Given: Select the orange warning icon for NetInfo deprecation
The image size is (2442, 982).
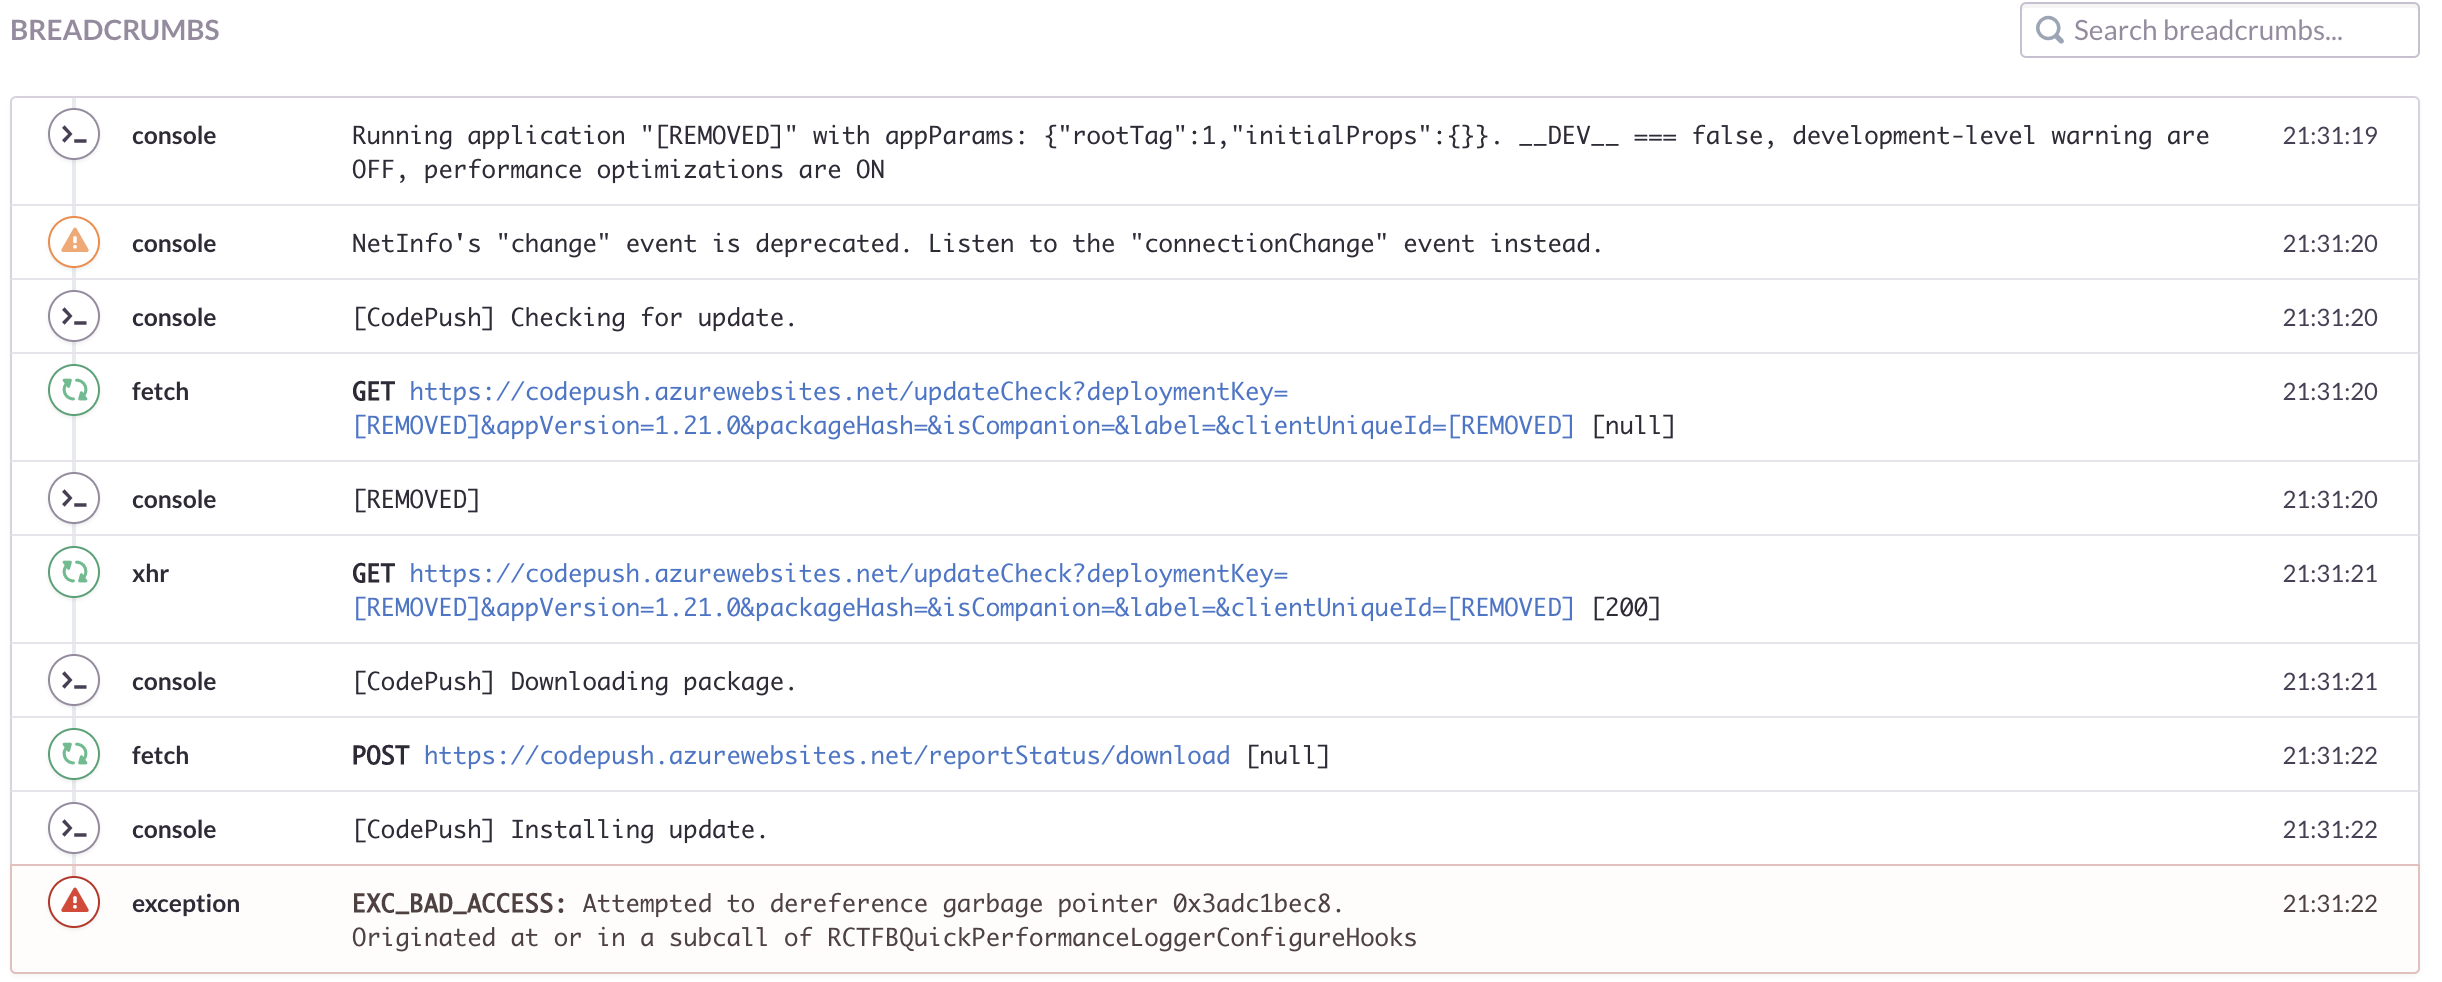Looking at the screenshot, I should (x=73, y=242).
